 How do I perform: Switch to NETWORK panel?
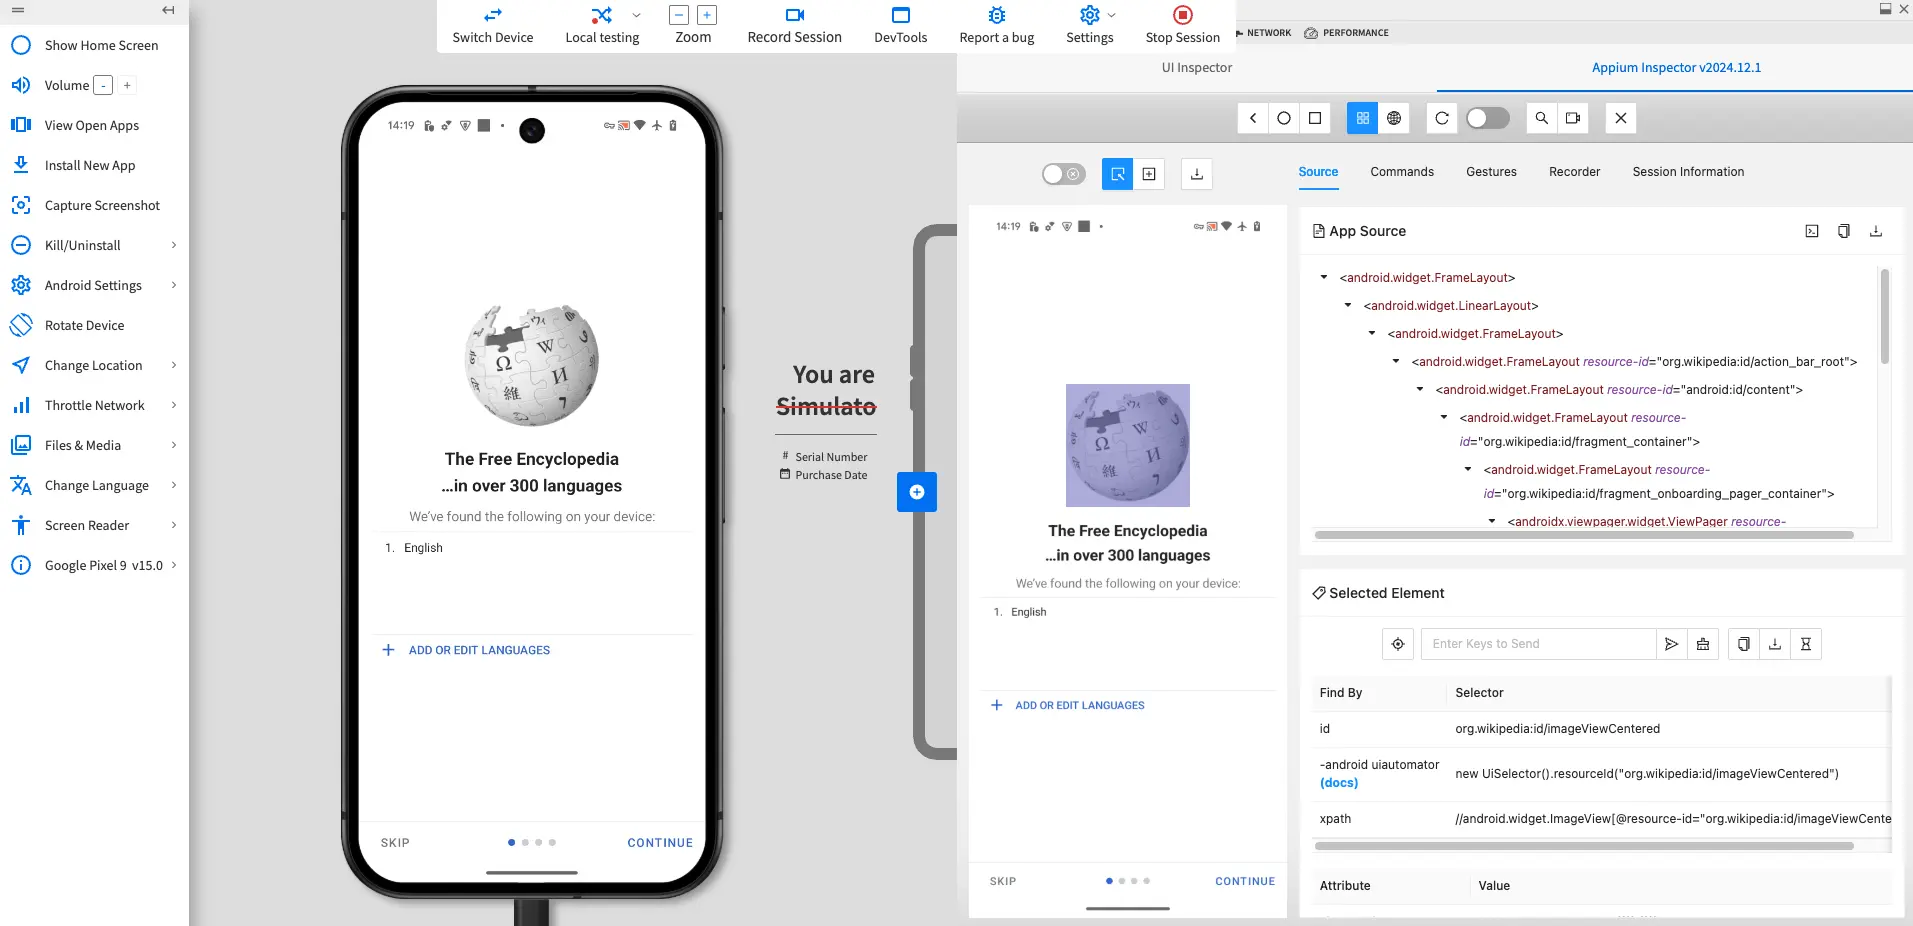point(1264,33)
